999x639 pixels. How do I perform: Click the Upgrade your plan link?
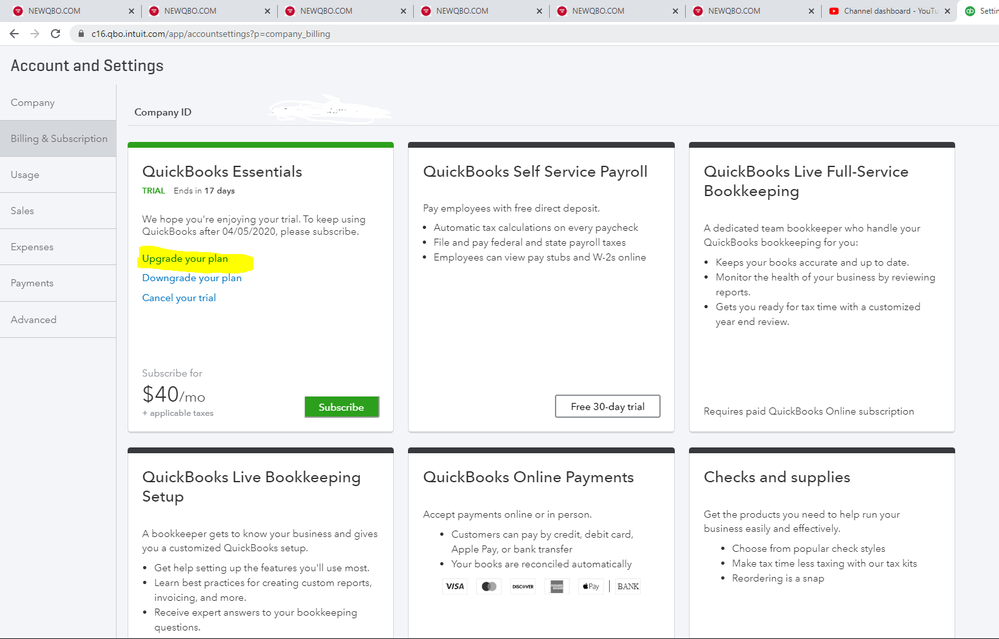185,259
